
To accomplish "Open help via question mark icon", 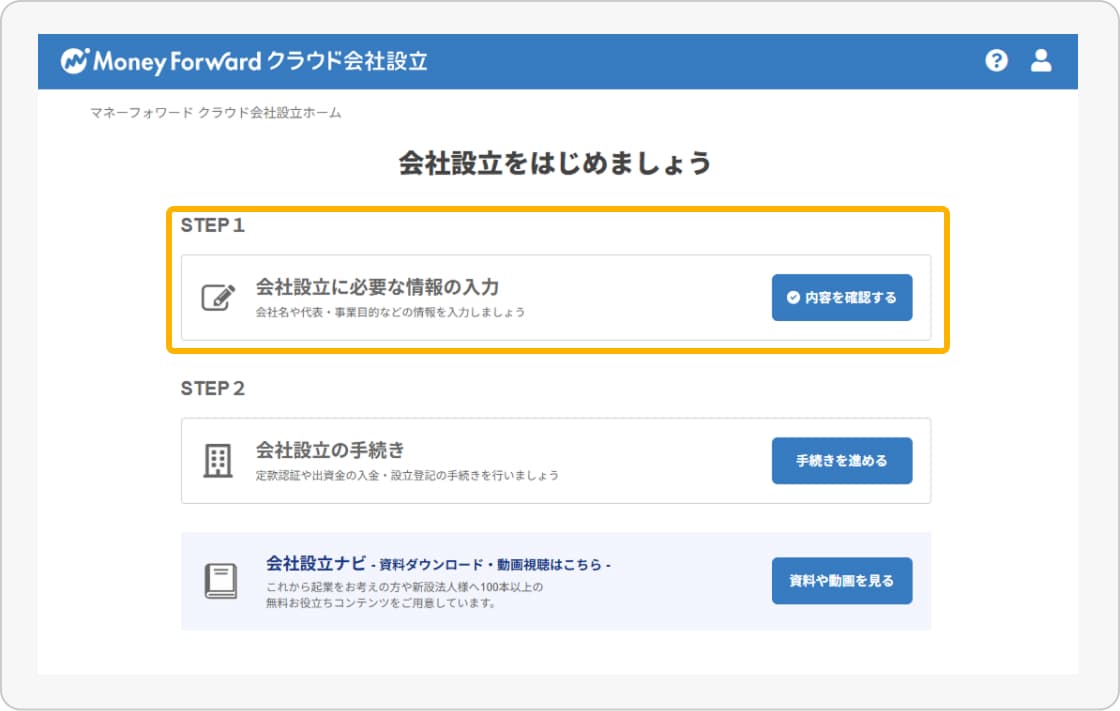I will (996, 61).
